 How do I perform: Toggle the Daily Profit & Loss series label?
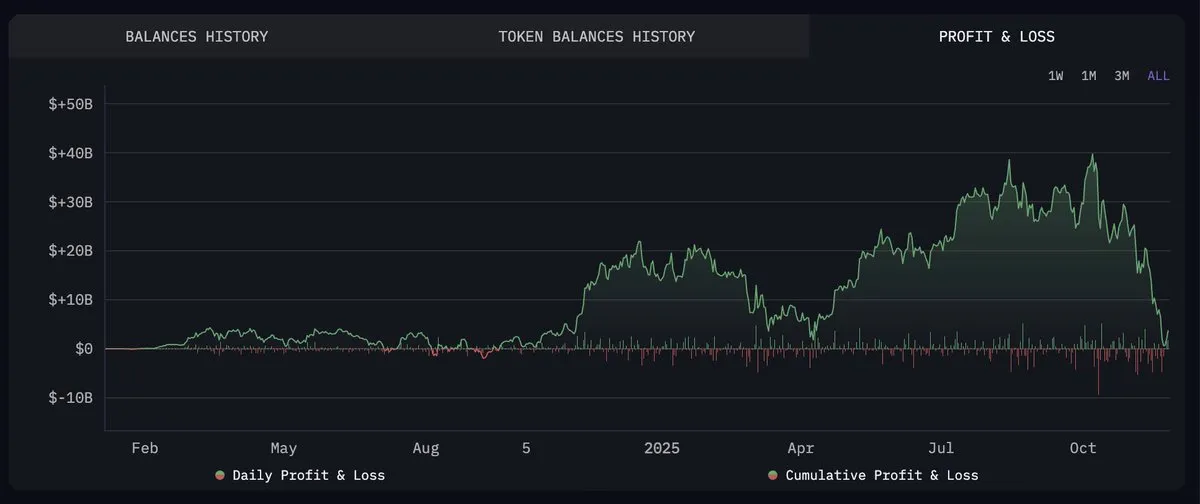pyautogui.click(x=308, y=475)
